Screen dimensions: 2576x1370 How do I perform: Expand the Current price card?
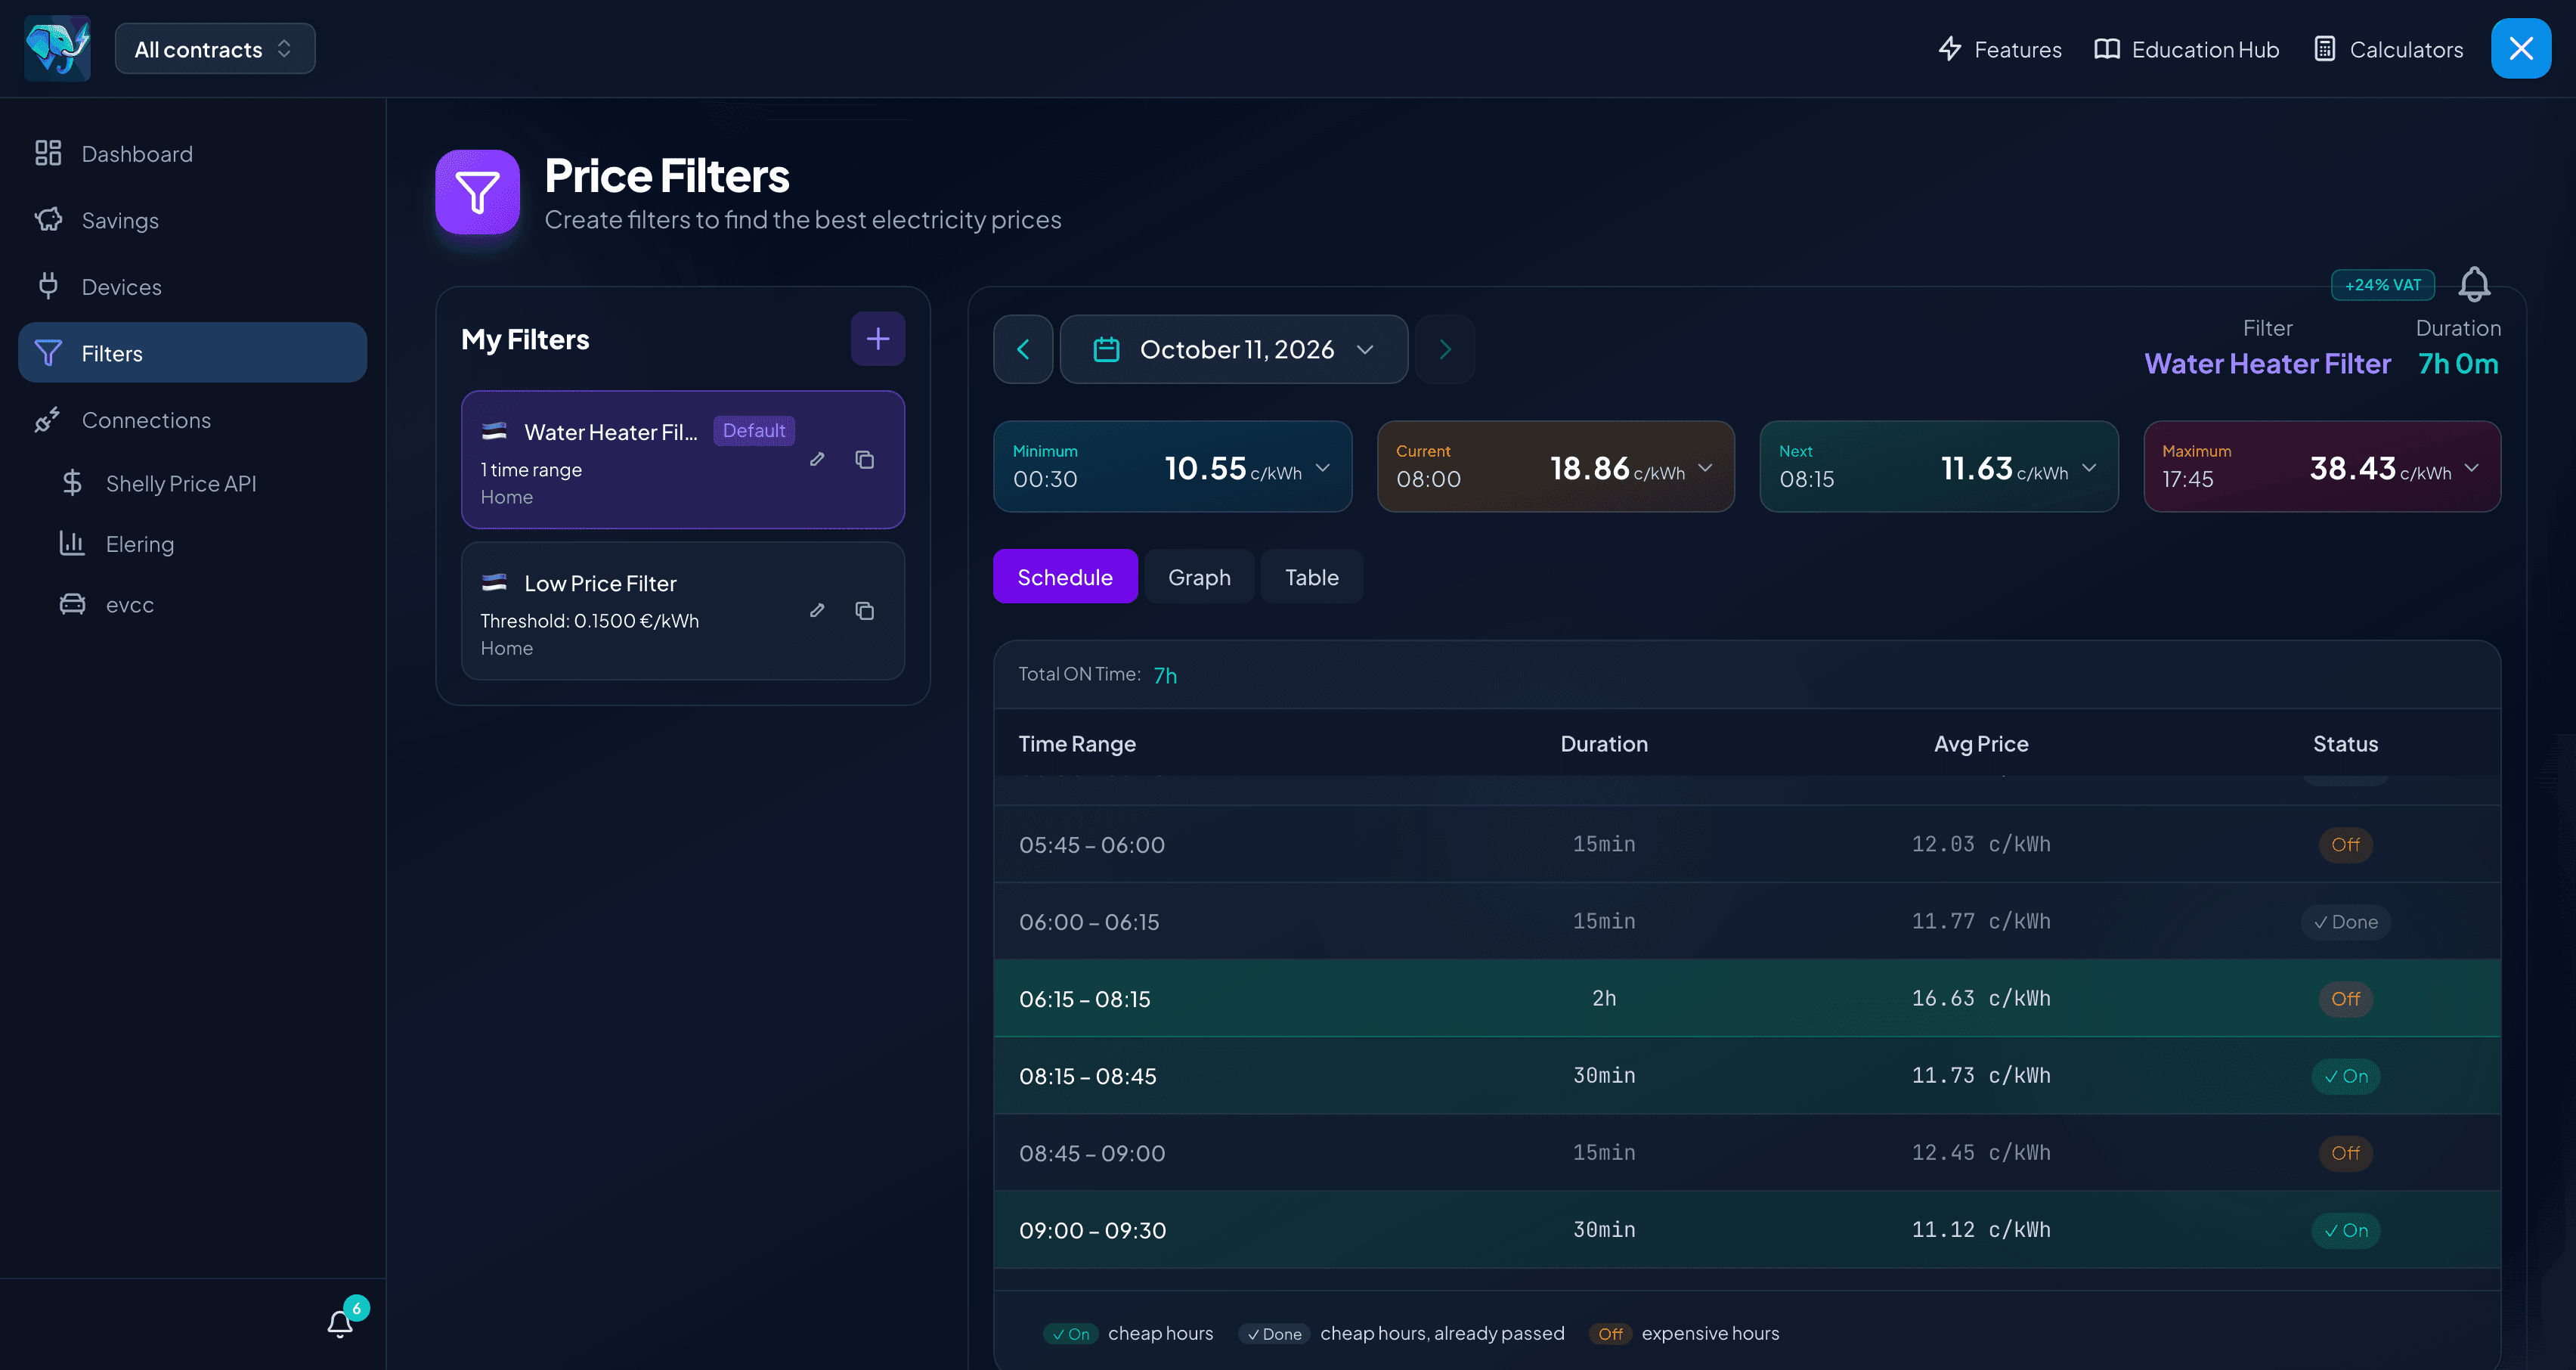click(1555, 467)
